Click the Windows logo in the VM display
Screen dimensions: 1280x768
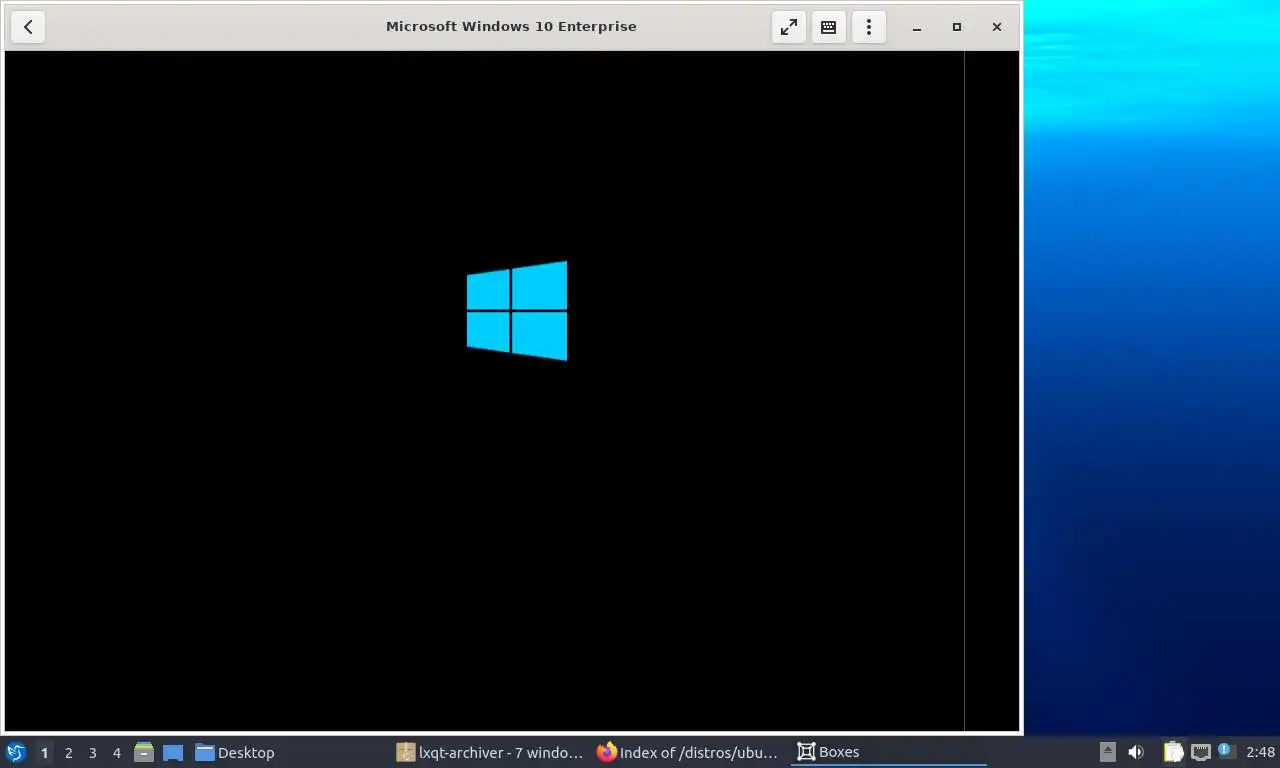(x=517, y=311)
